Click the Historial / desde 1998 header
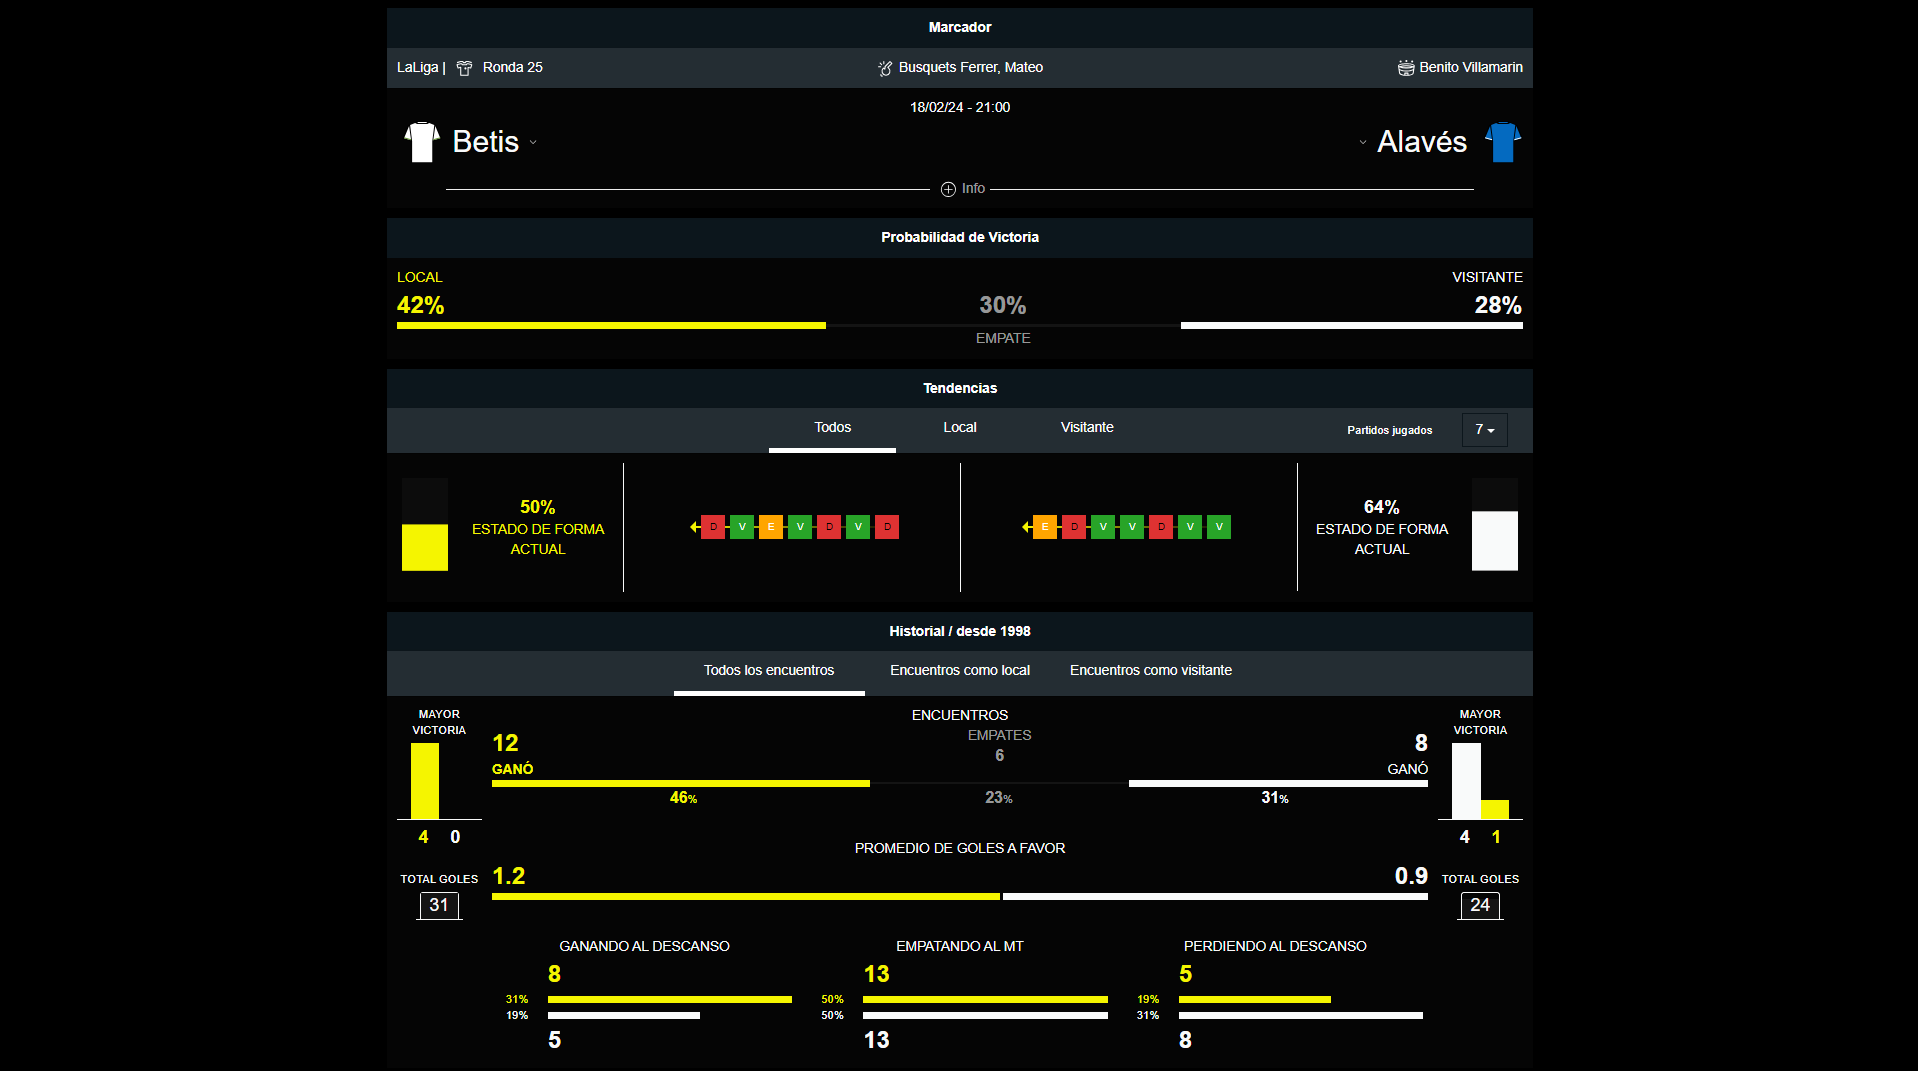The image size is (1918, 1071). [x=960, y=632]
